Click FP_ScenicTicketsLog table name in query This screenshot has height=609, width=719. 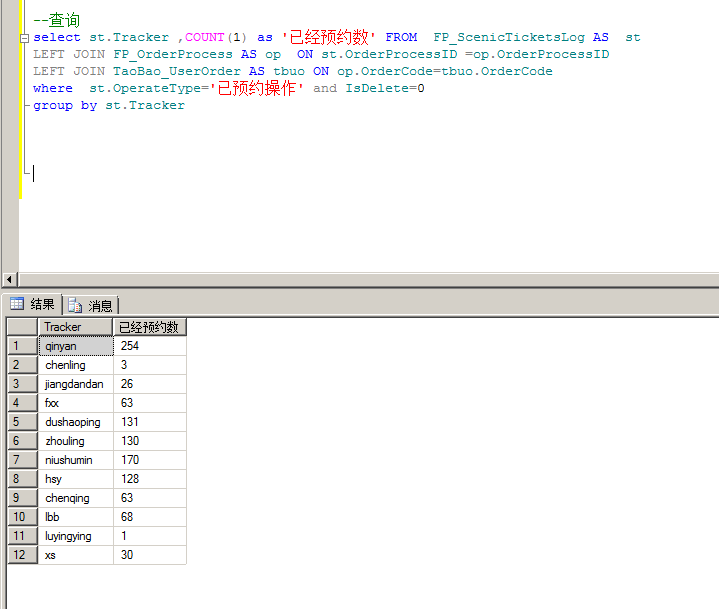pyautogui.click(x=509, y=38)
